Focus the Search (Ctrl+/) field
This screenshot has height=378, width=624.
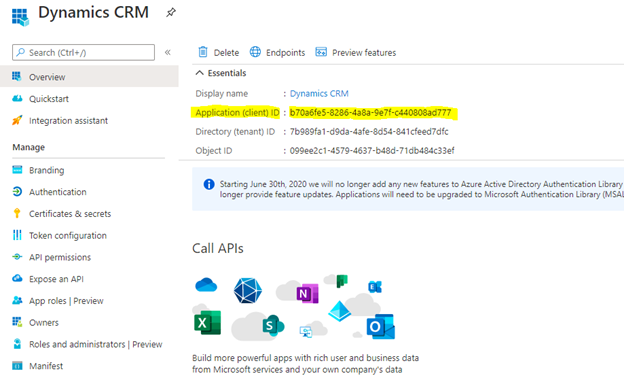(84, 53)
